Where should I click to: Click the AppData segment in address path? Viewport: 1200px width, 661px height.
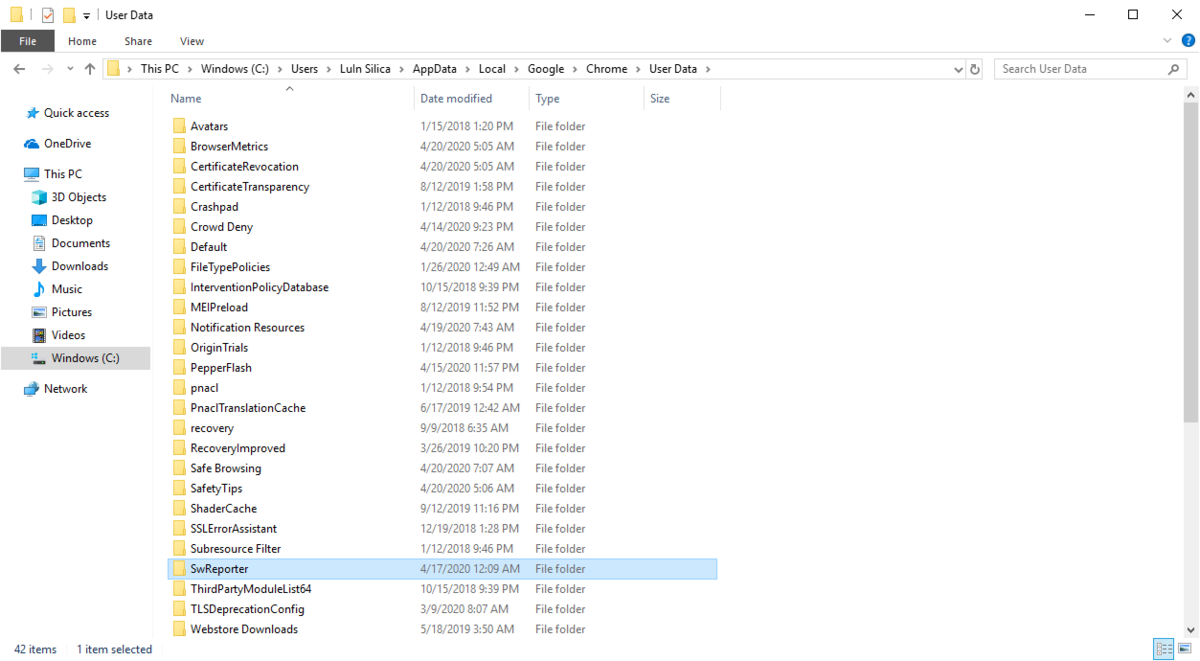(x=434, y=69)
